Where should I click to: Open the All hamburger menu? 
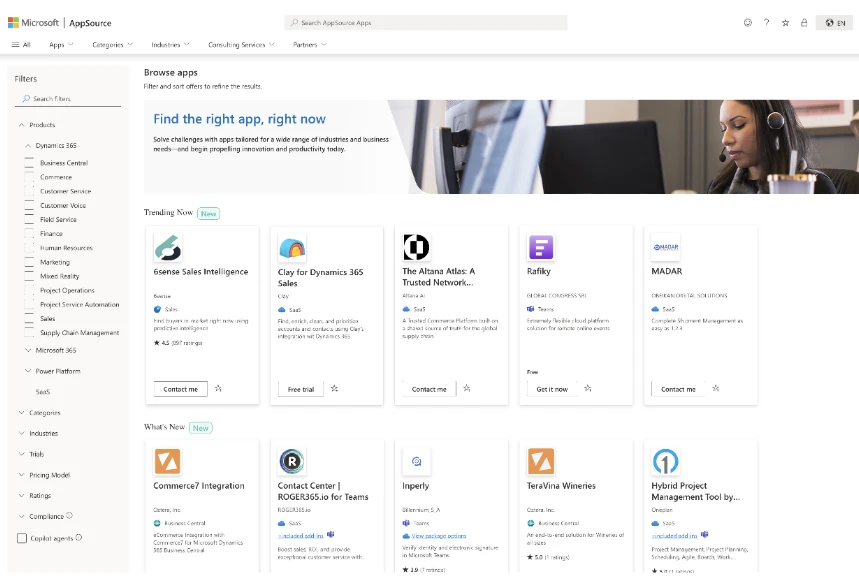(21, 45)
